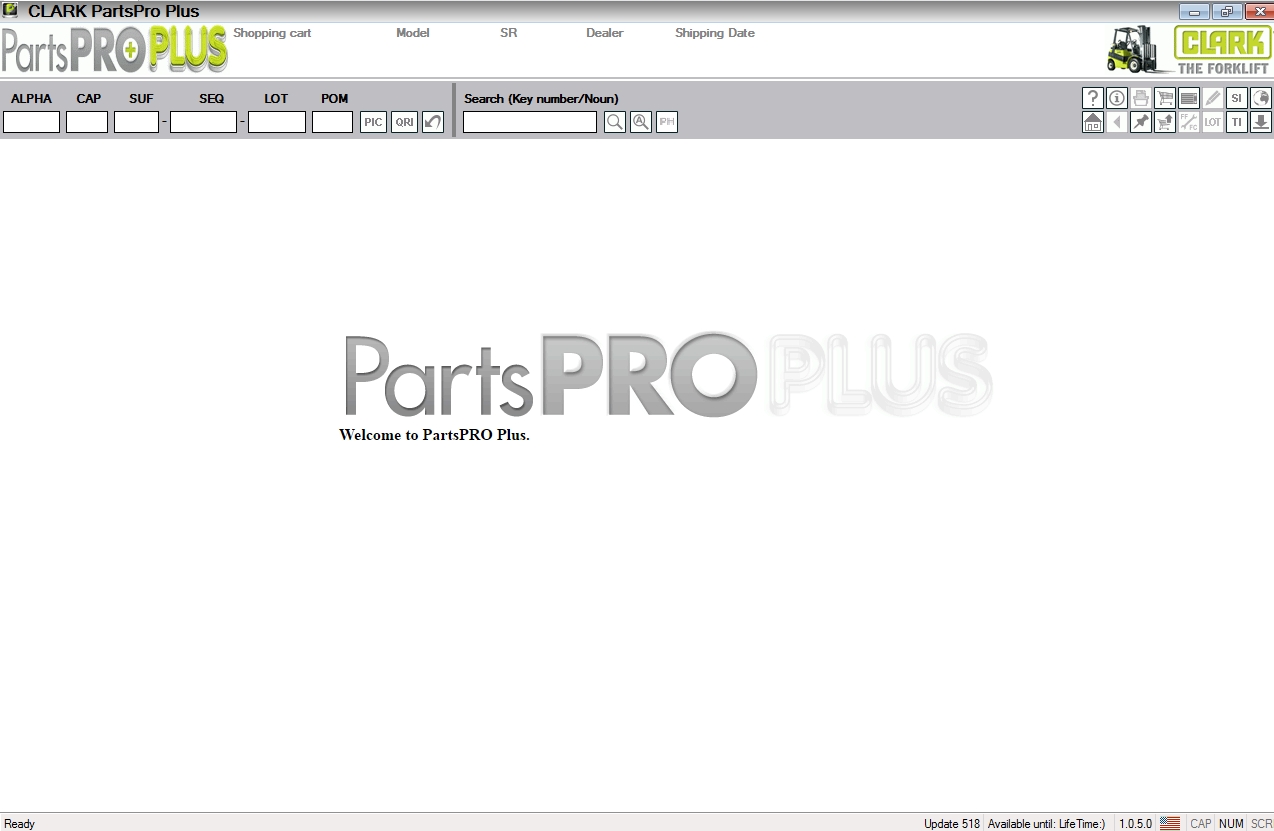
Task: Click the undo arrow button beside QRI
Action: click(x=433, y=122)
